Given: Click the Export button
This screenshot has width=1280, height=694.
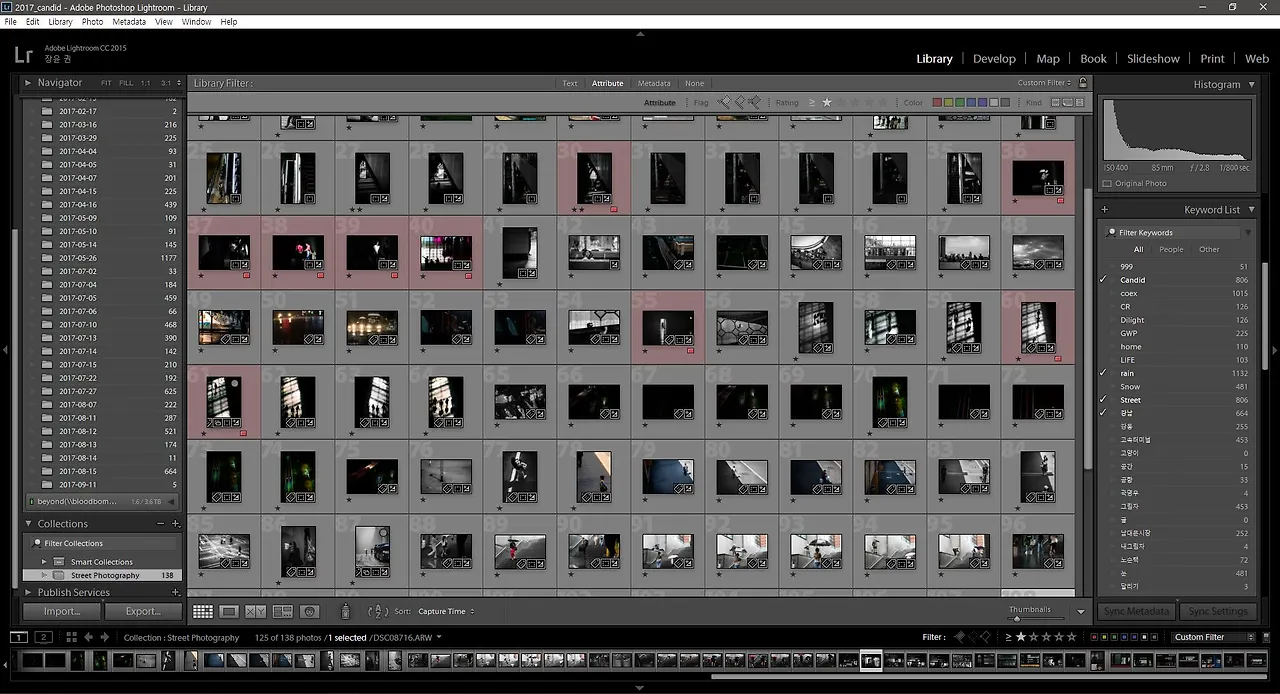Looking at the screenshot, I should 143,611.
